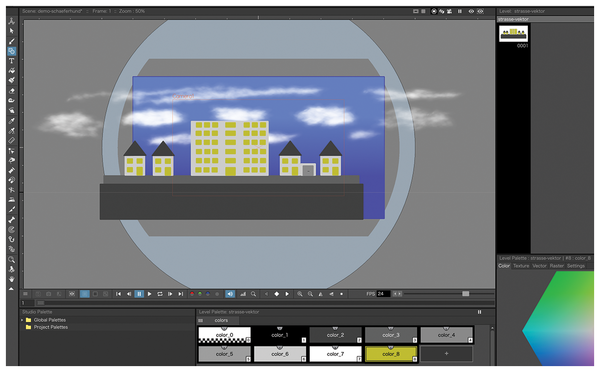The width and height of the screenshot is (600, 372).
Task: Toggle the Sub-camera Preview eye icon
Action: click(x=480, y=11)
